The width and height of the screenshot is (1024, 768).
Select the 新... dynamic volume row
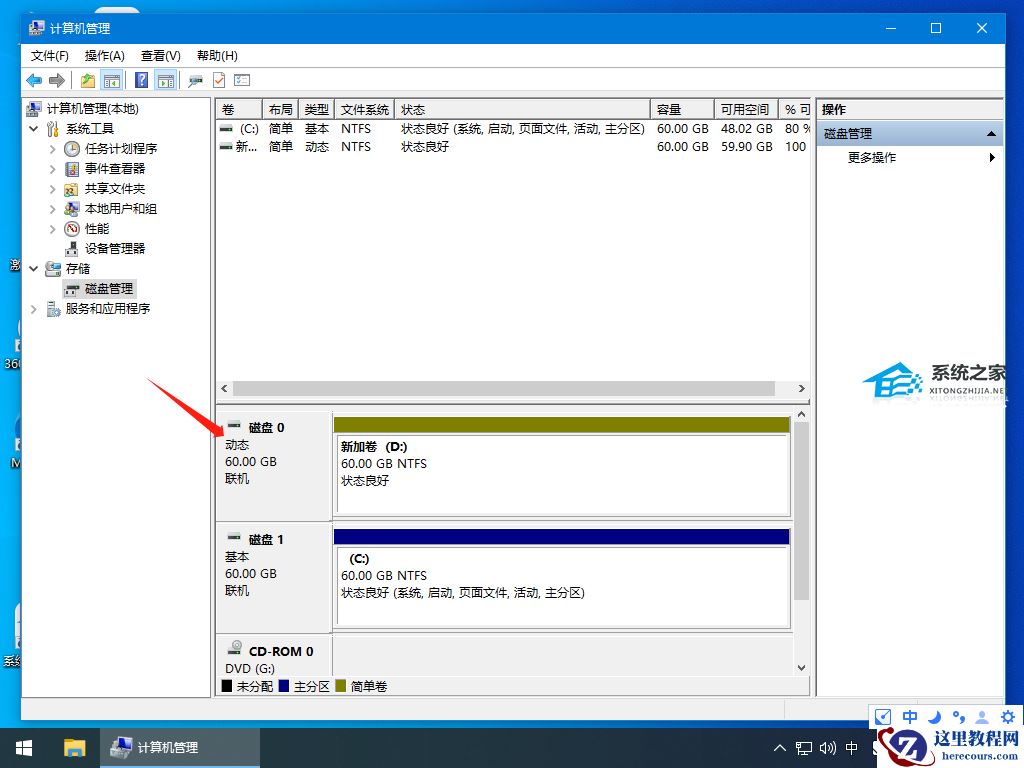pyautogui.click(x=513, y=147)
